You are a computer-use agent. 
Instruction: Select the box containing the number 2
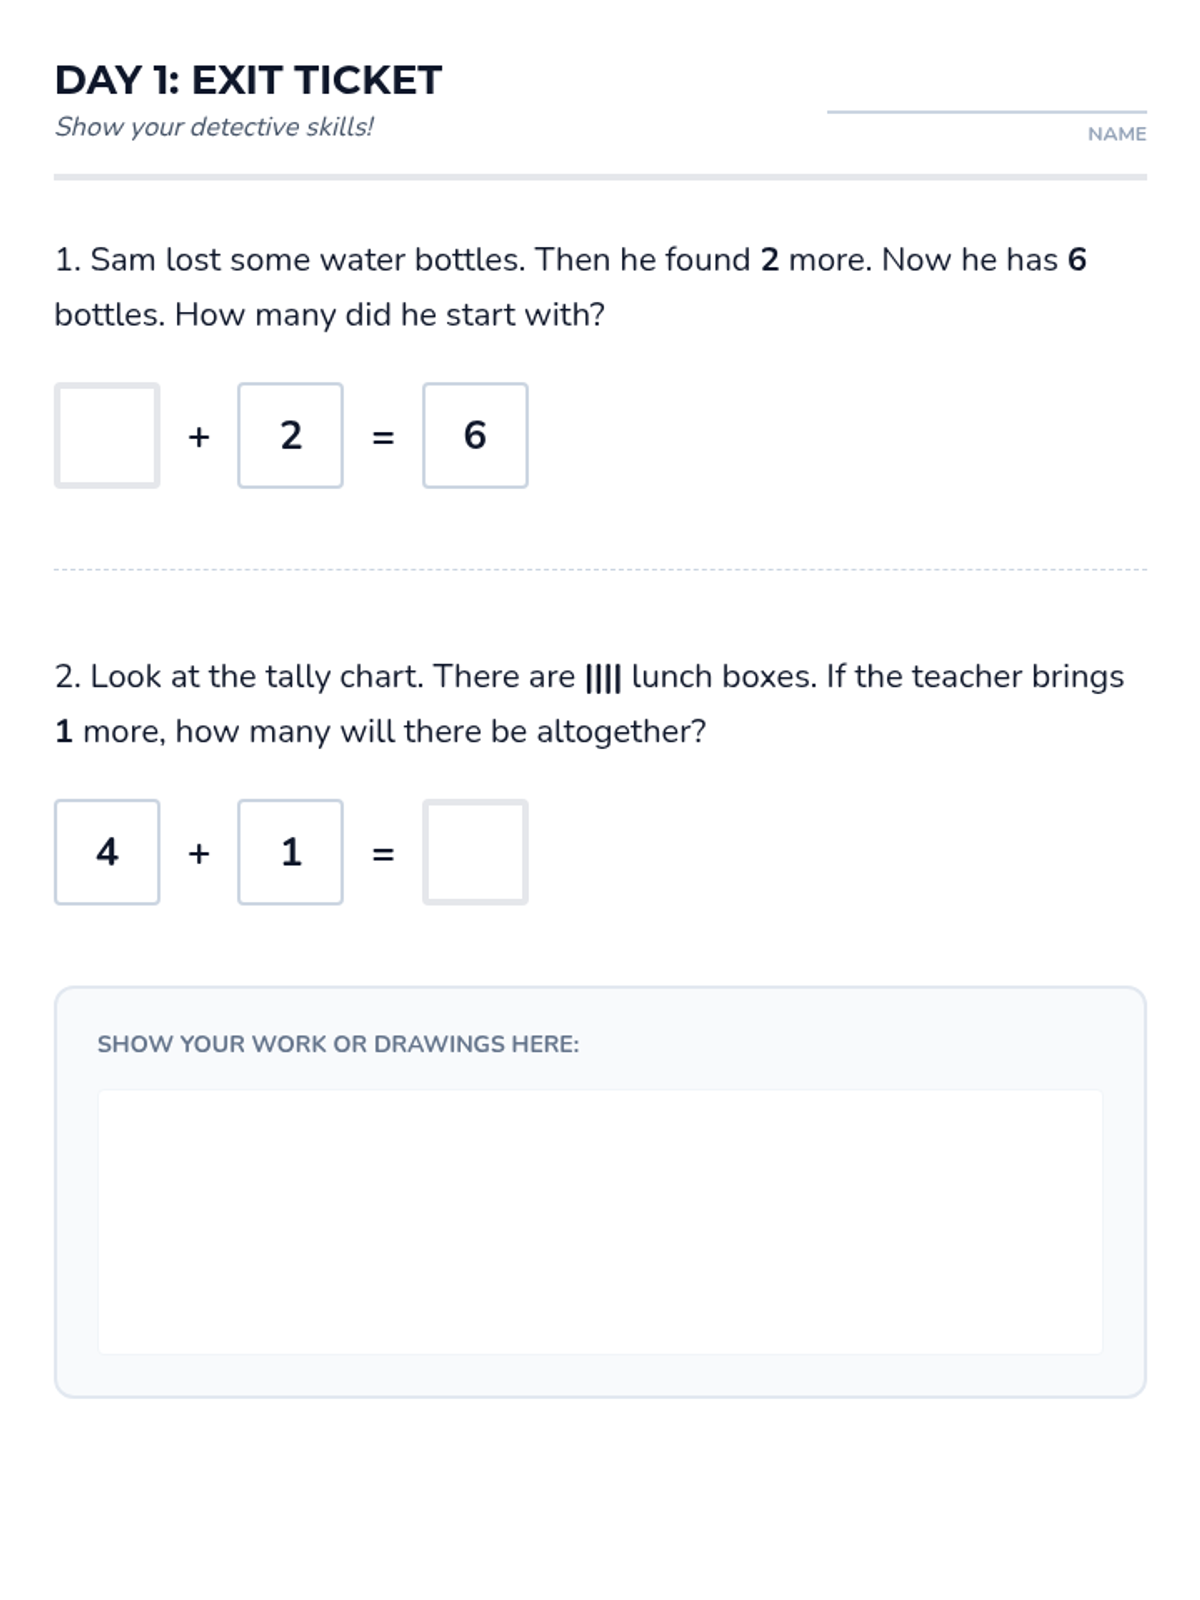(290, 435)
